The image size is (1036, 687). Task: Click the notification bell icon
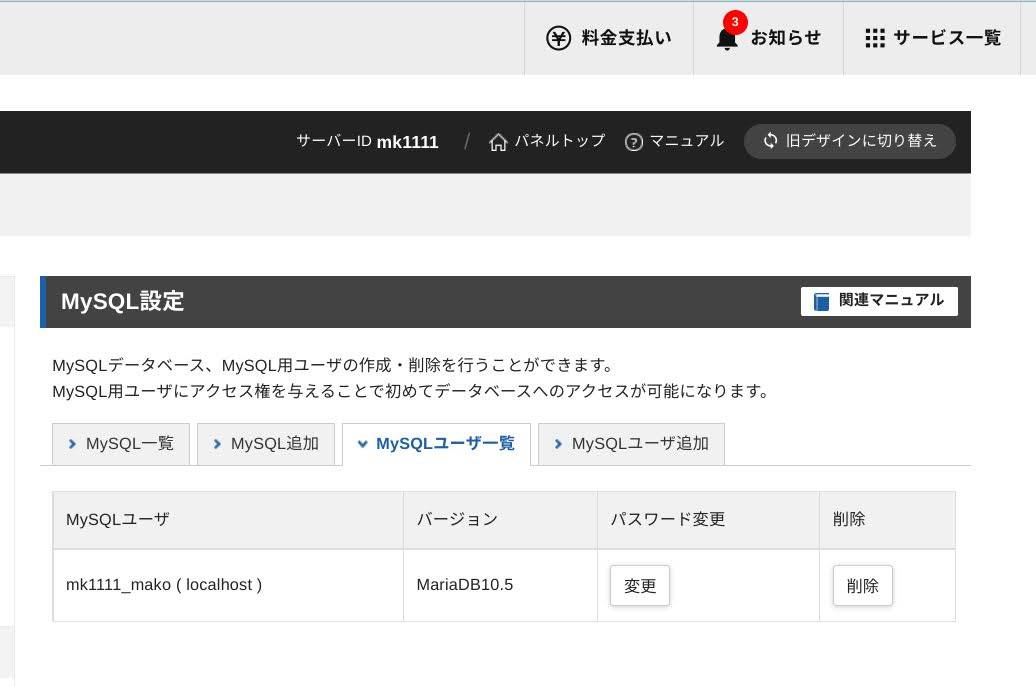coord(727,40)
